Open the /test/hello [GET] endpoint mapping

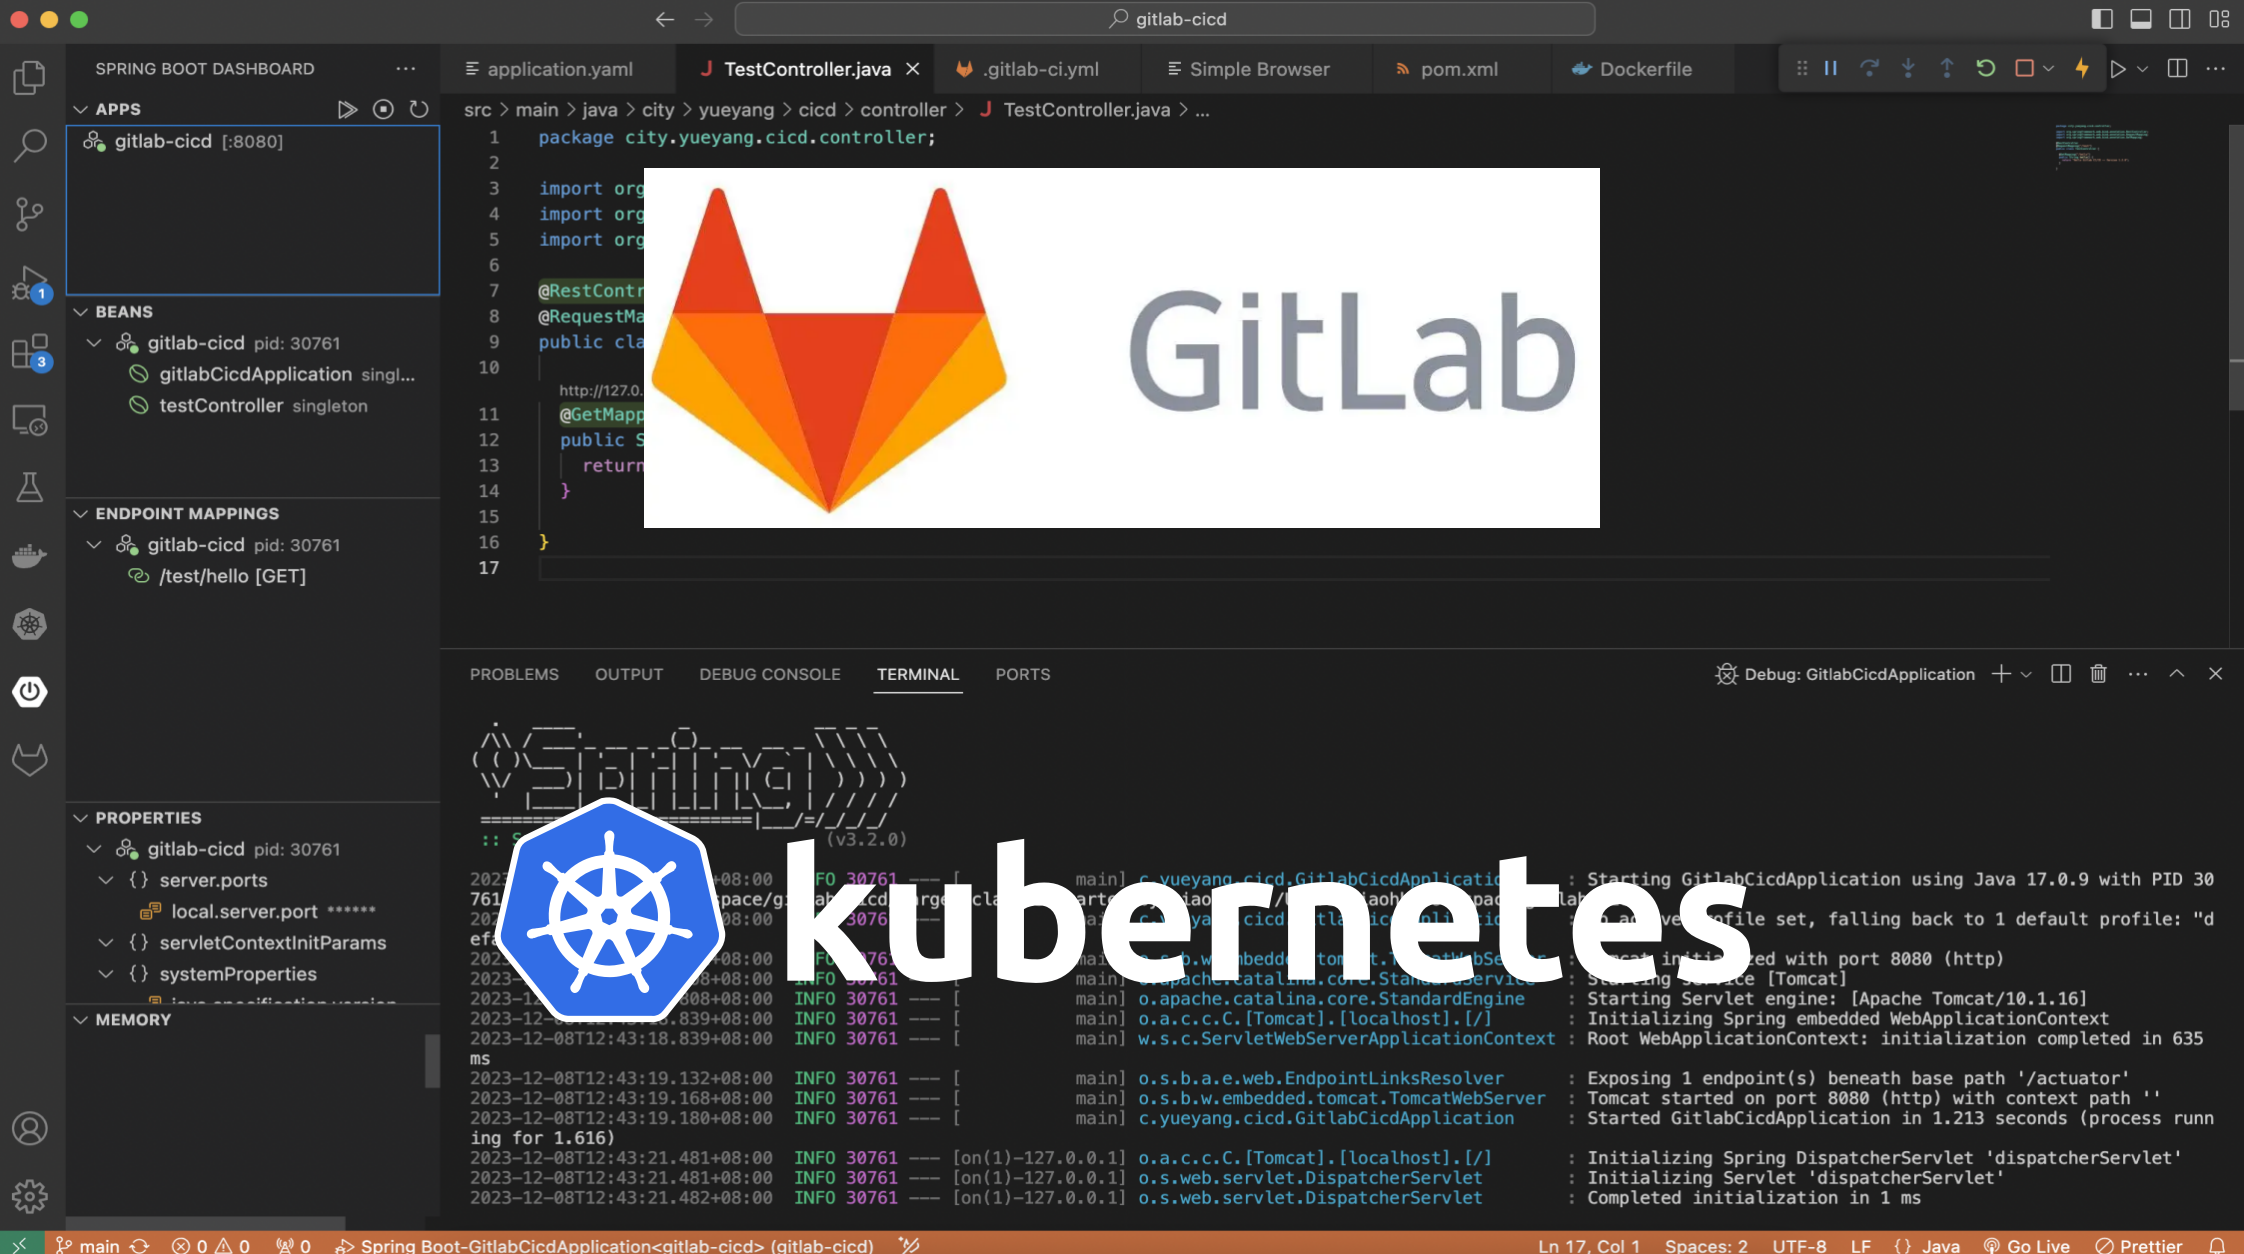tap(232, 576)
